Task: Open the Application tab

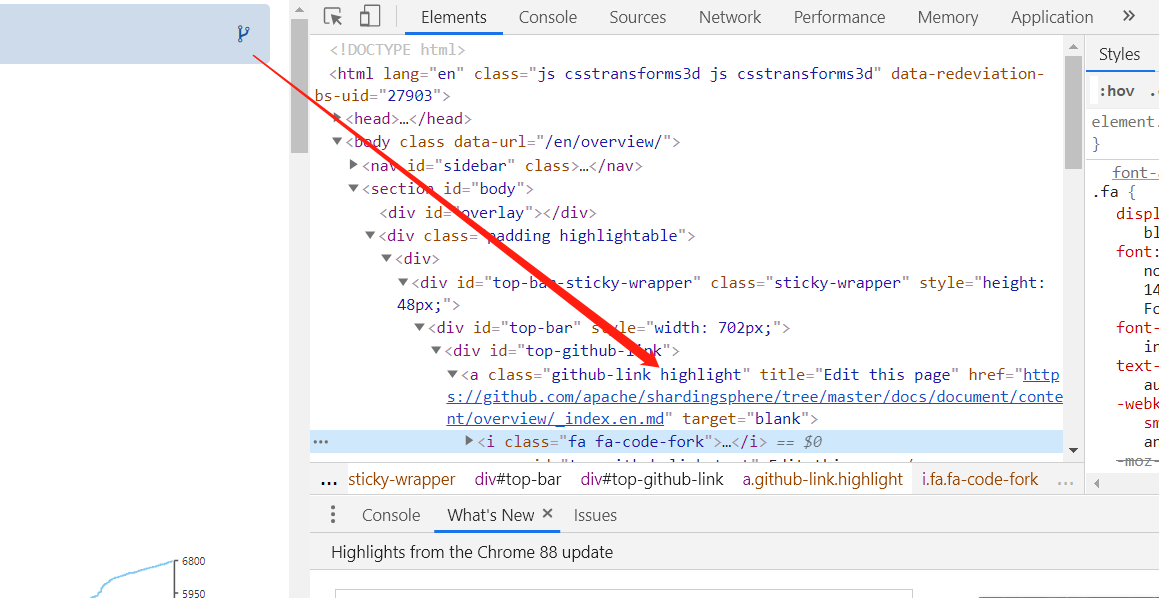Action: click(x=1052, y=17)
